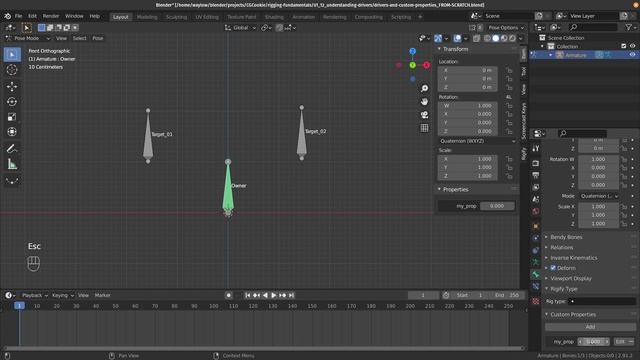Select the Select Box tool
This screenshot has height=360, width=640.
[x=12, y=54]
